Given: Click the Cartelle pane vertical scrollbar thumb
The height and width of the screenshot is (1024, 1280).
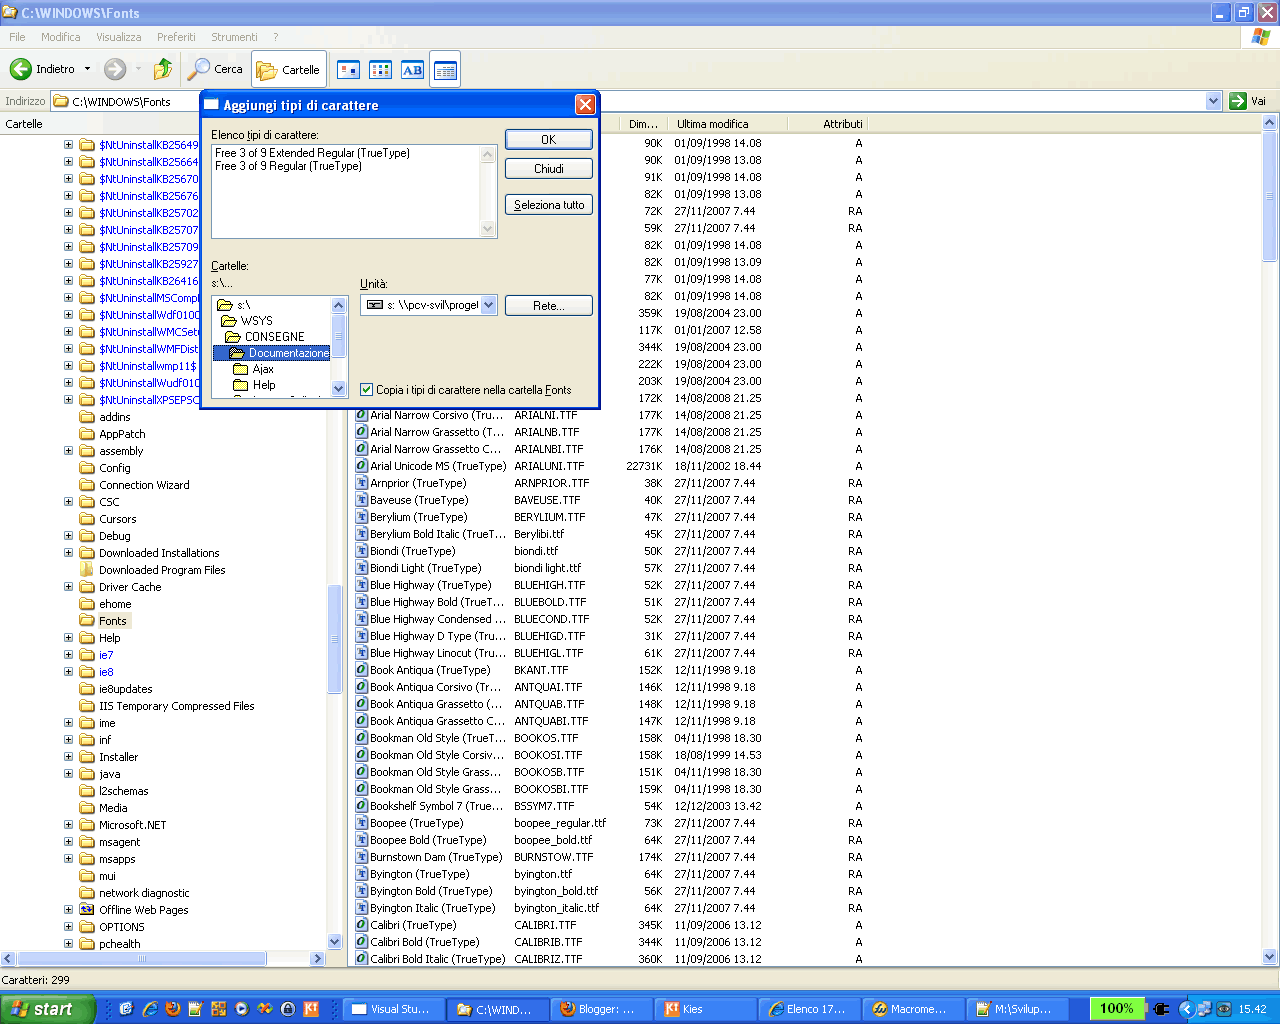Looking at the screenshot, I should 334,638.
